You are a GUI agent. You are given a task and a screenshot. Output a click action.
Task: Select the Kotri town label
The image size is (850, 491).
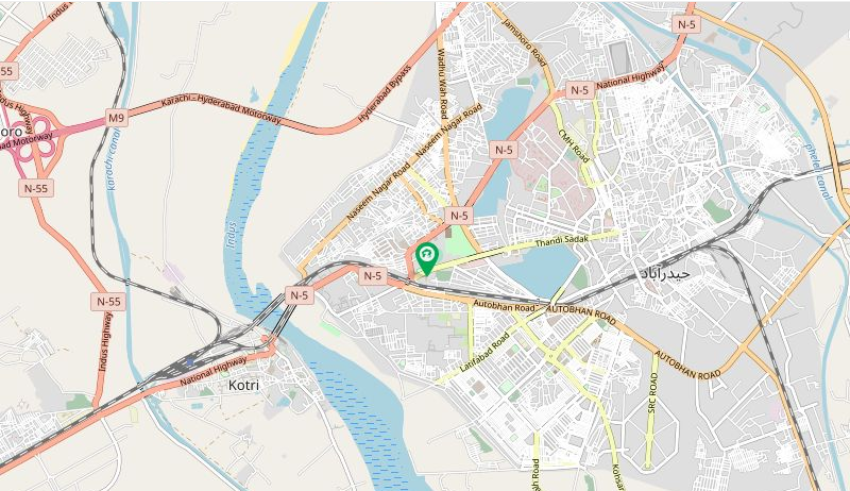tap(243, 385)
